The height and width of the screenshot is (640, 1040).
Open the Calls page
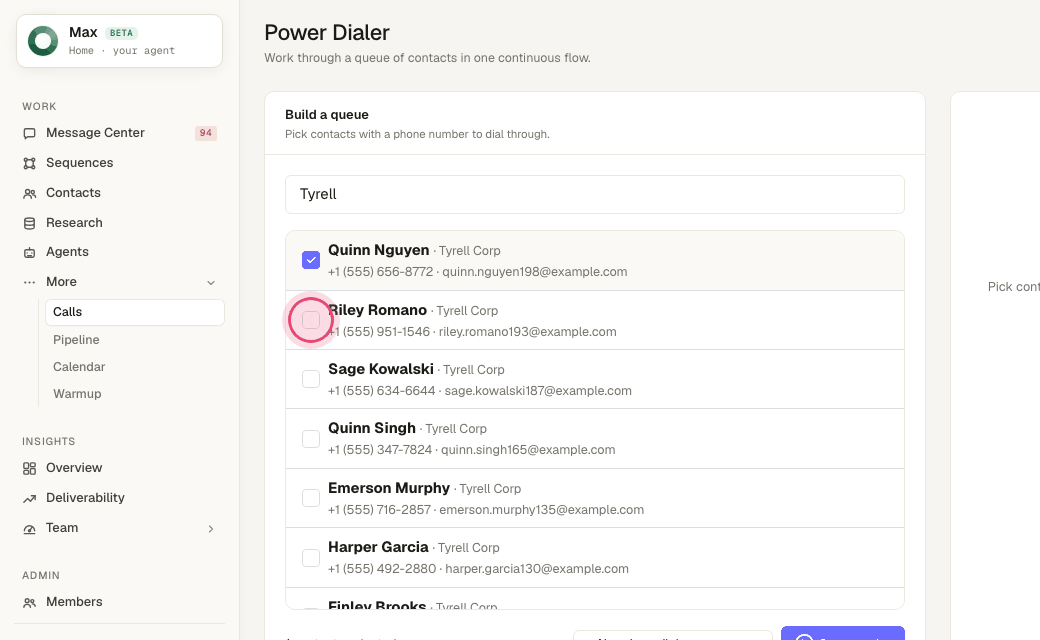(135, 312)
